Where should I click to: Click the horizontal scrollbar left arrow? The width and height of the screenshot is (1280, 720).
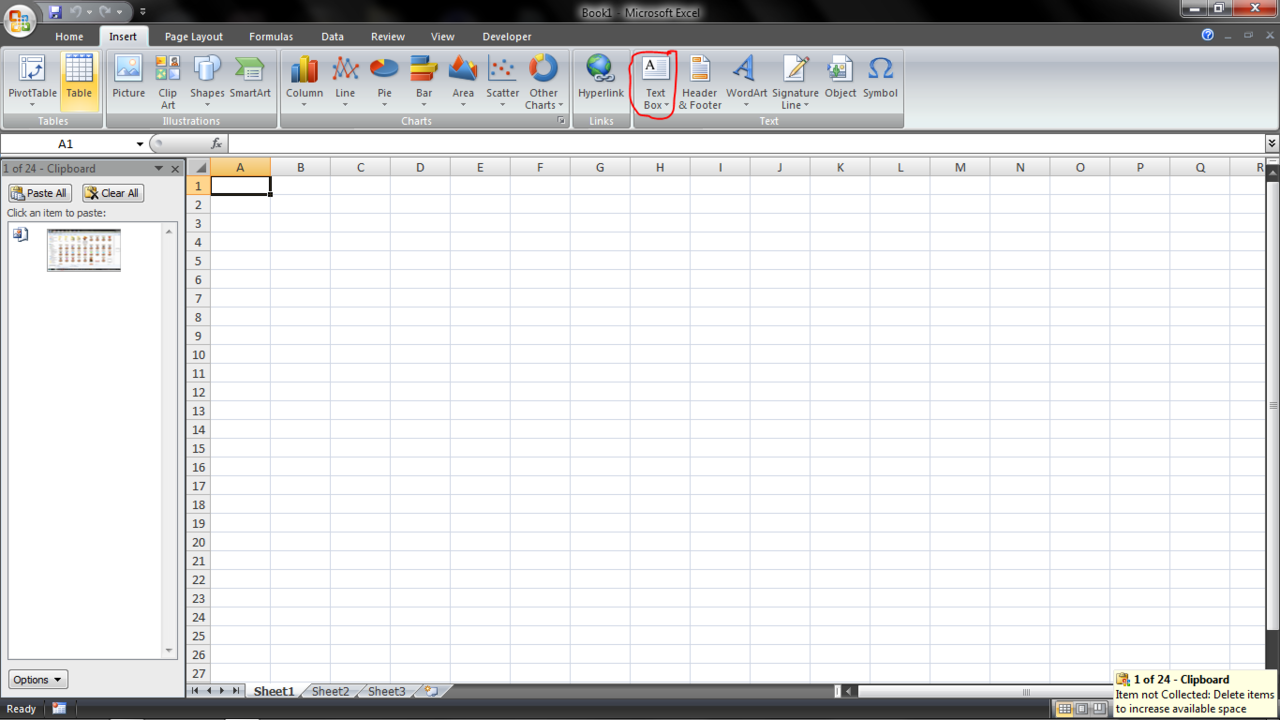click(x=849, y=691)
